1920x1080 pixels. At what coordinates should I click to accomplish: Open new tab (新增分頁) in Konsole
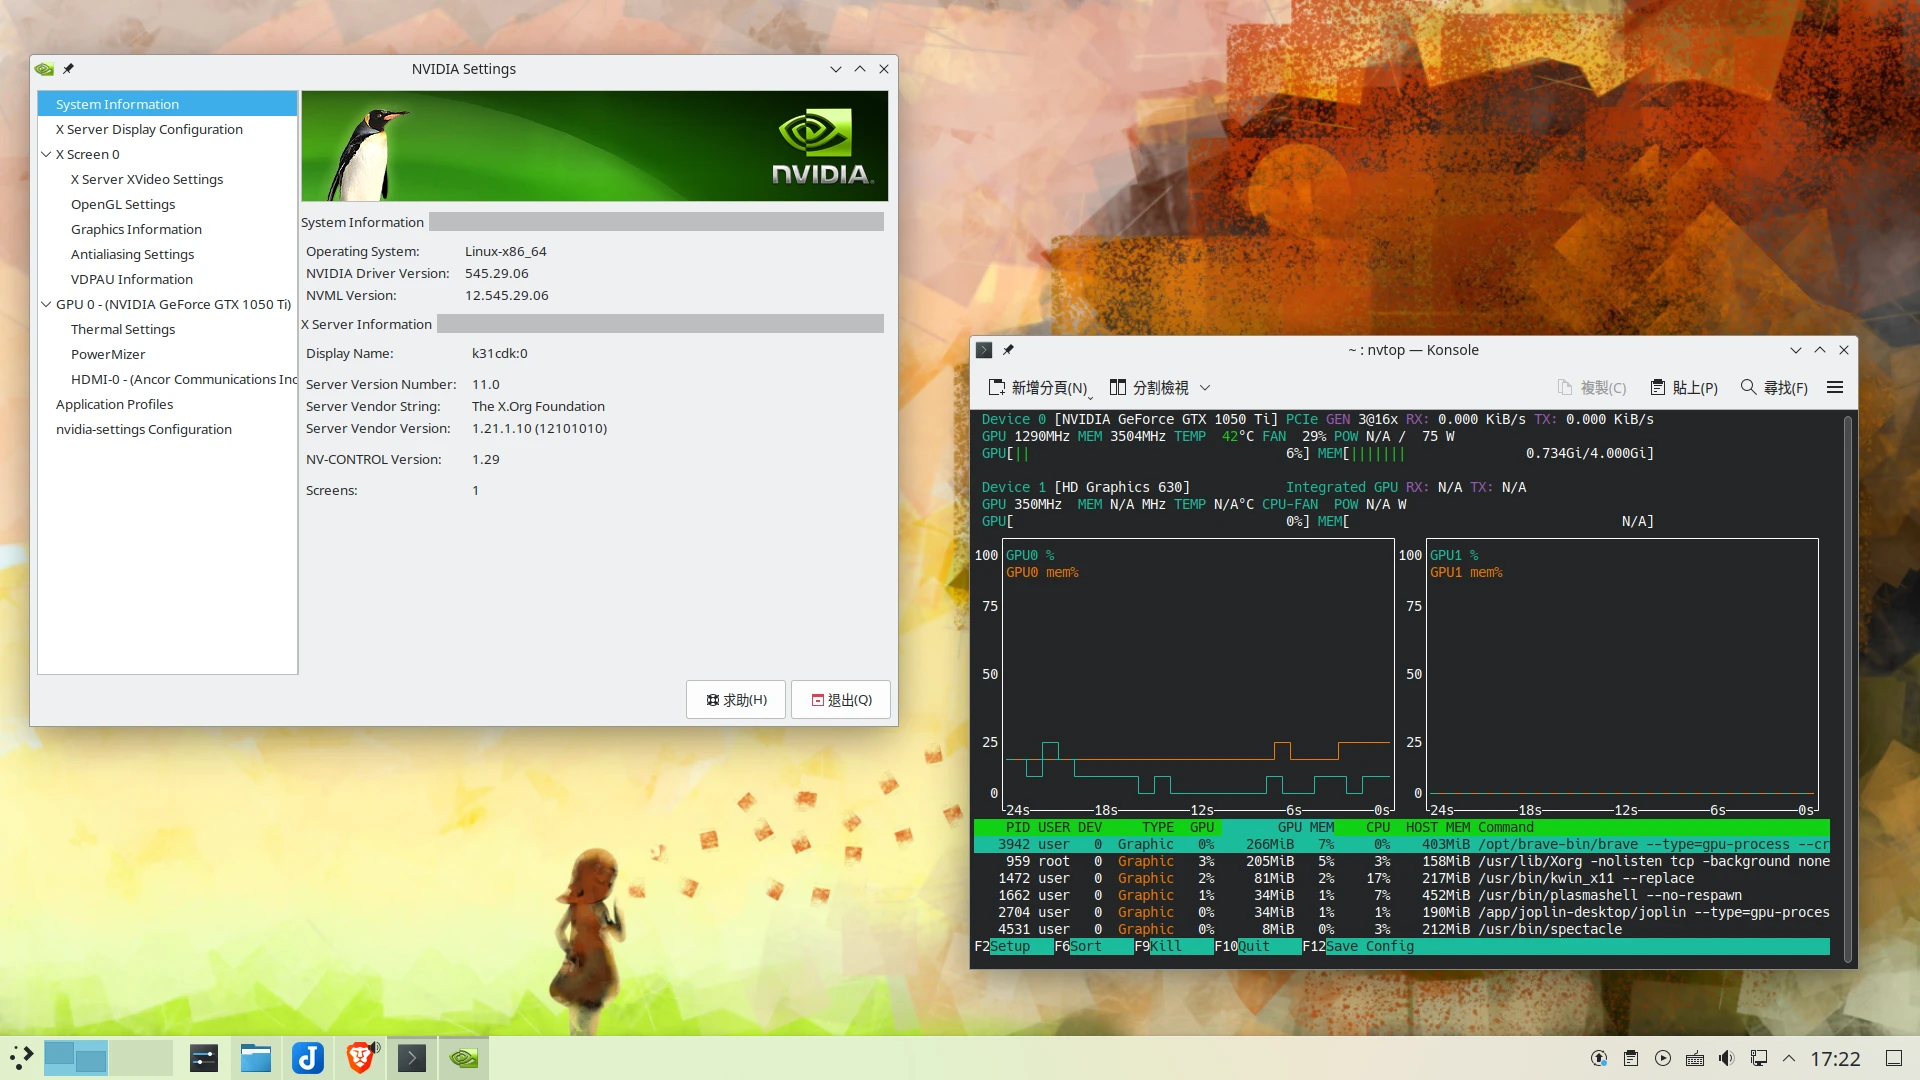click(x=1037, y=388)
